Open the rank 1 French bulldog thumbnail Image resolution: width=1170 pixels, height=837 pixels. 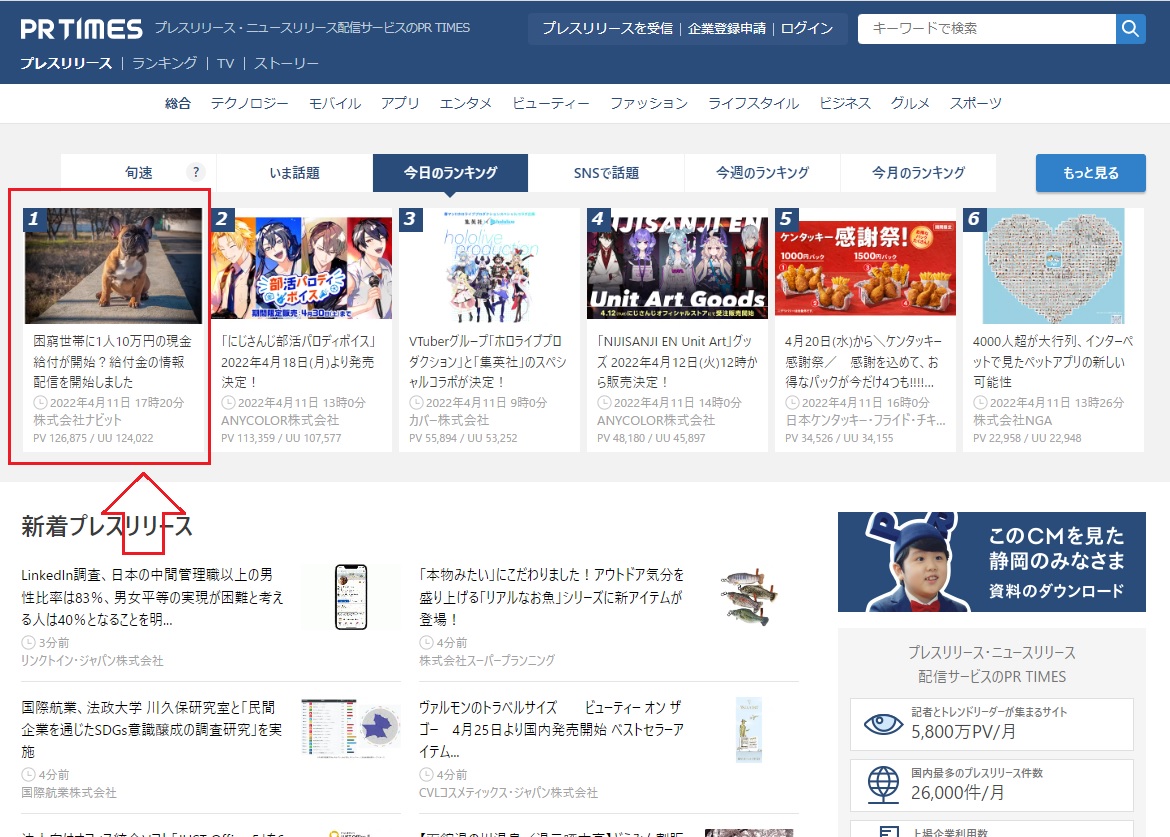coord(113,266)
